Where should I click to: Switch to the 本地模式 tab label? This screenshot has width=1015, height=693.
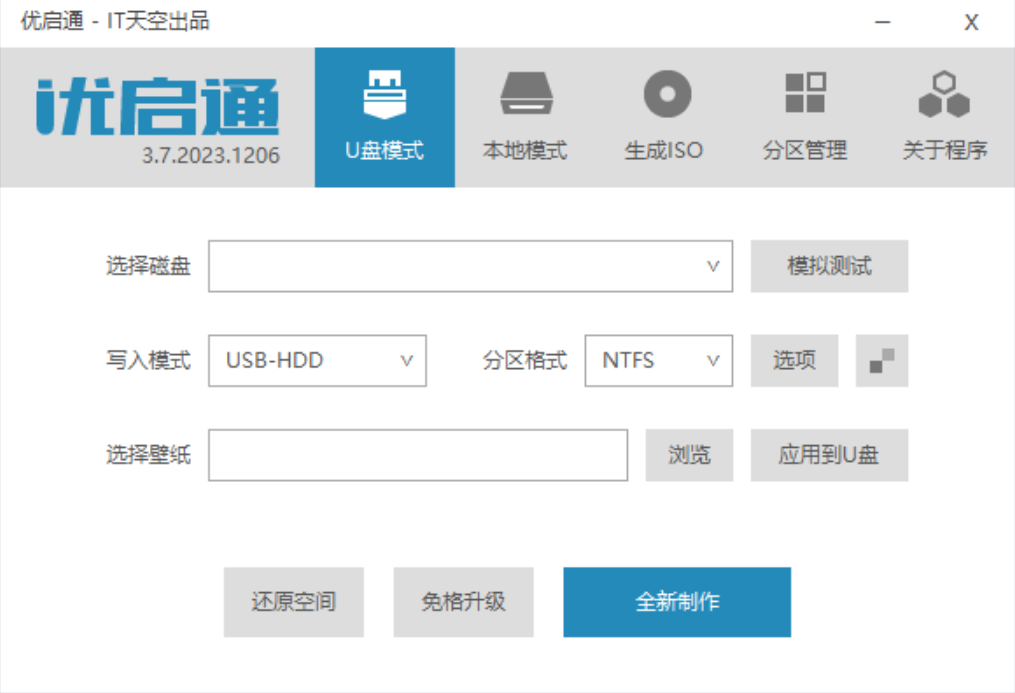[x=525, y=150]
